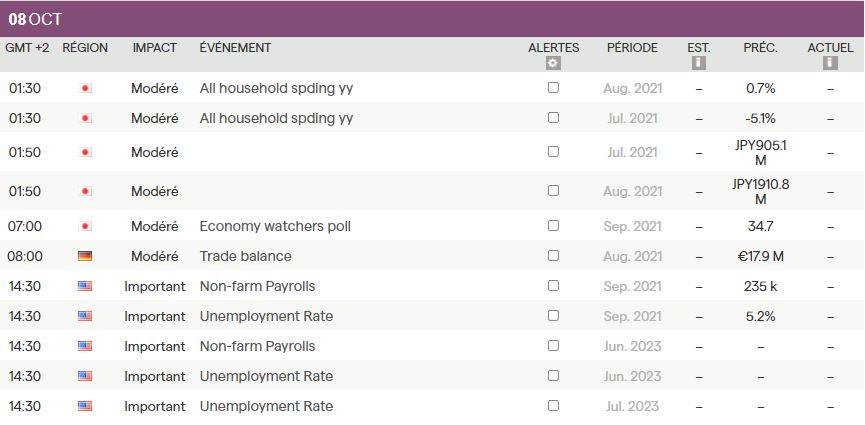
Task: Click the alerts settings gear icon
Action: [554, 63]
